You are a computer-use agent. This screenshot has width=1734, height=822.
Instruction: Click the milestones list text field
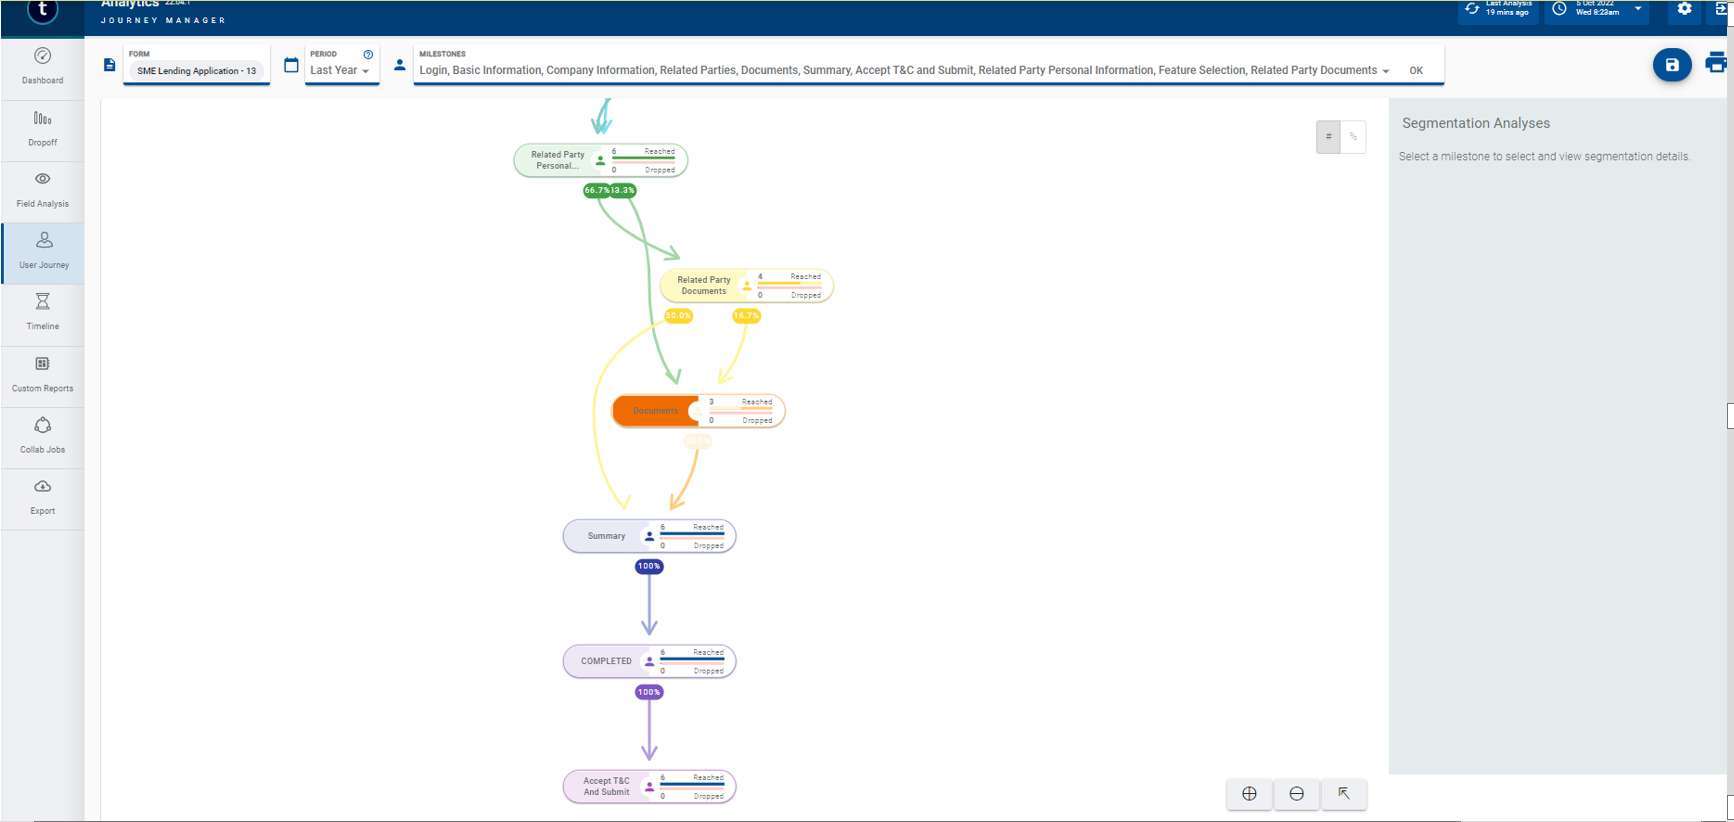pyautogui.click(x=898, y=70)
